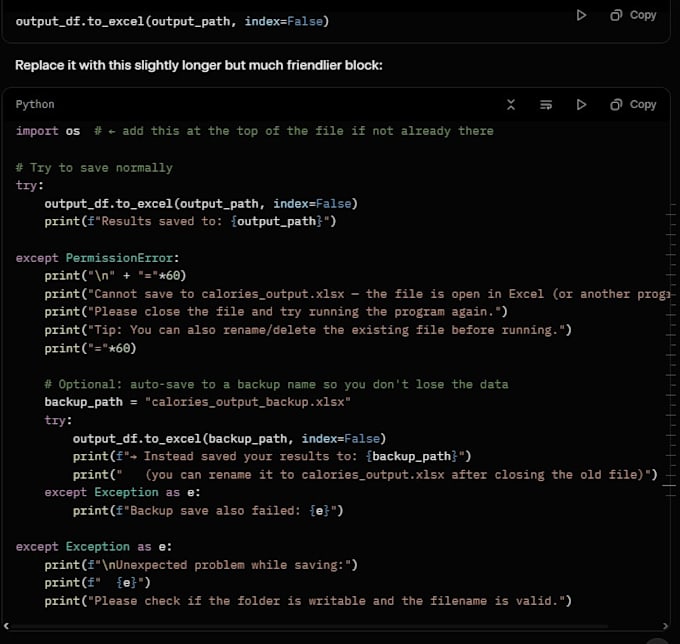Click the Python language label
This screenshot has height=644, width=680.
(x=35, y=105)
